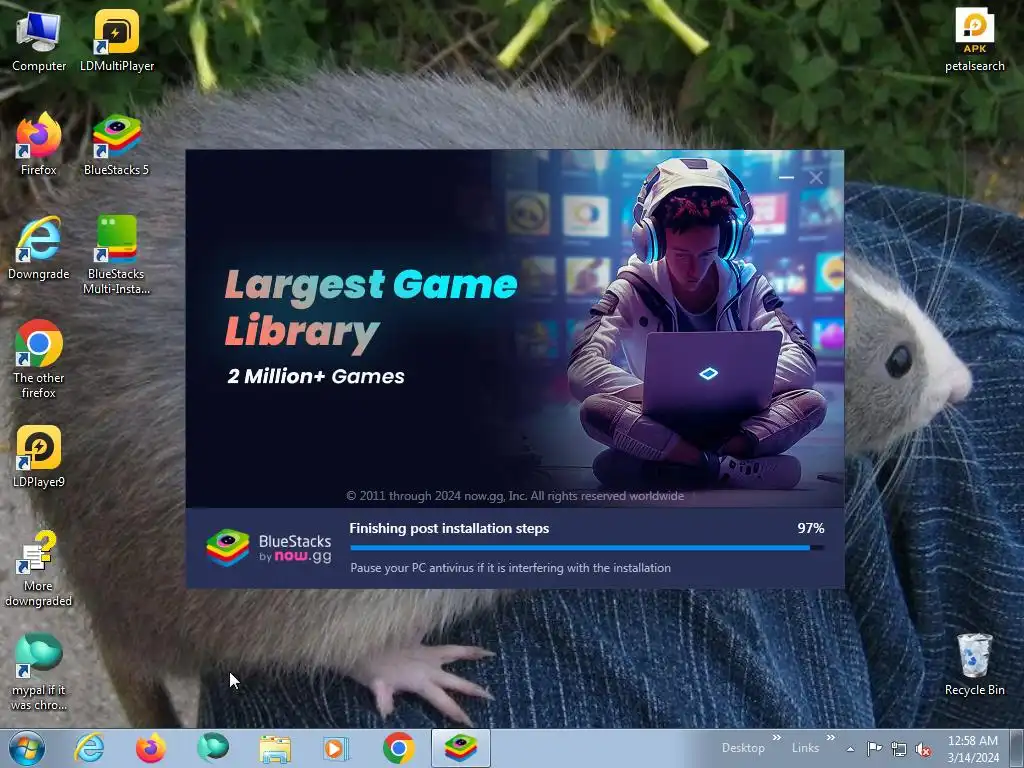Viewport: 1024px width, 768px height.
Task: Open the Mypal browser taskbar icon
Action: click(x=213, y=748)
